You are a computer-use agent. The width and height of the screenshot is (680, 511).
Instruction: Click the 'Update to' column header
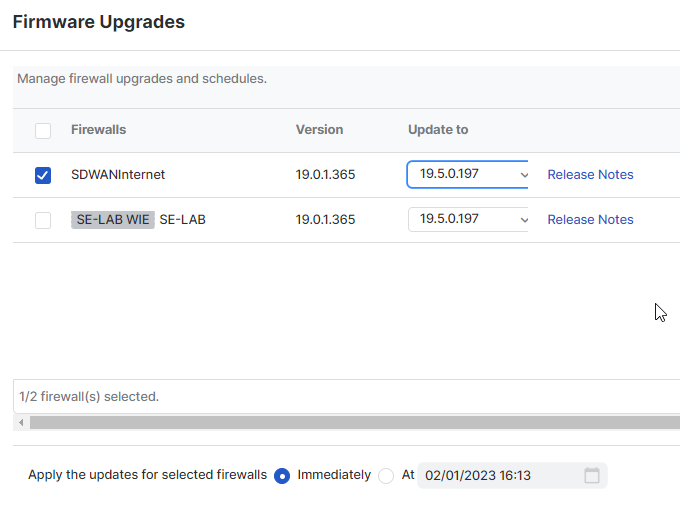point(438,130)
